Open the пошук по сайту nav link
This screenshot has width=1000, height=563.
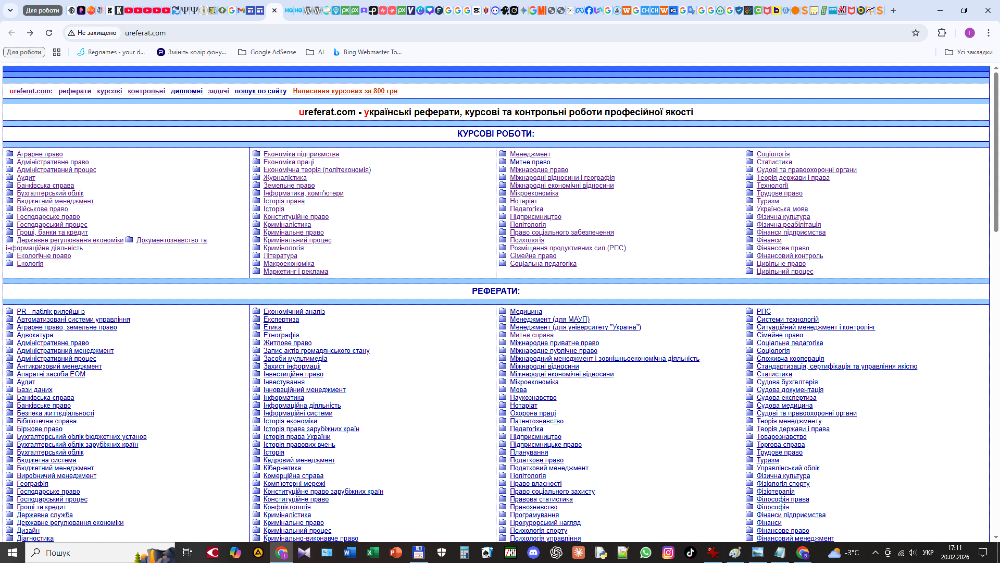coord(261,91)
